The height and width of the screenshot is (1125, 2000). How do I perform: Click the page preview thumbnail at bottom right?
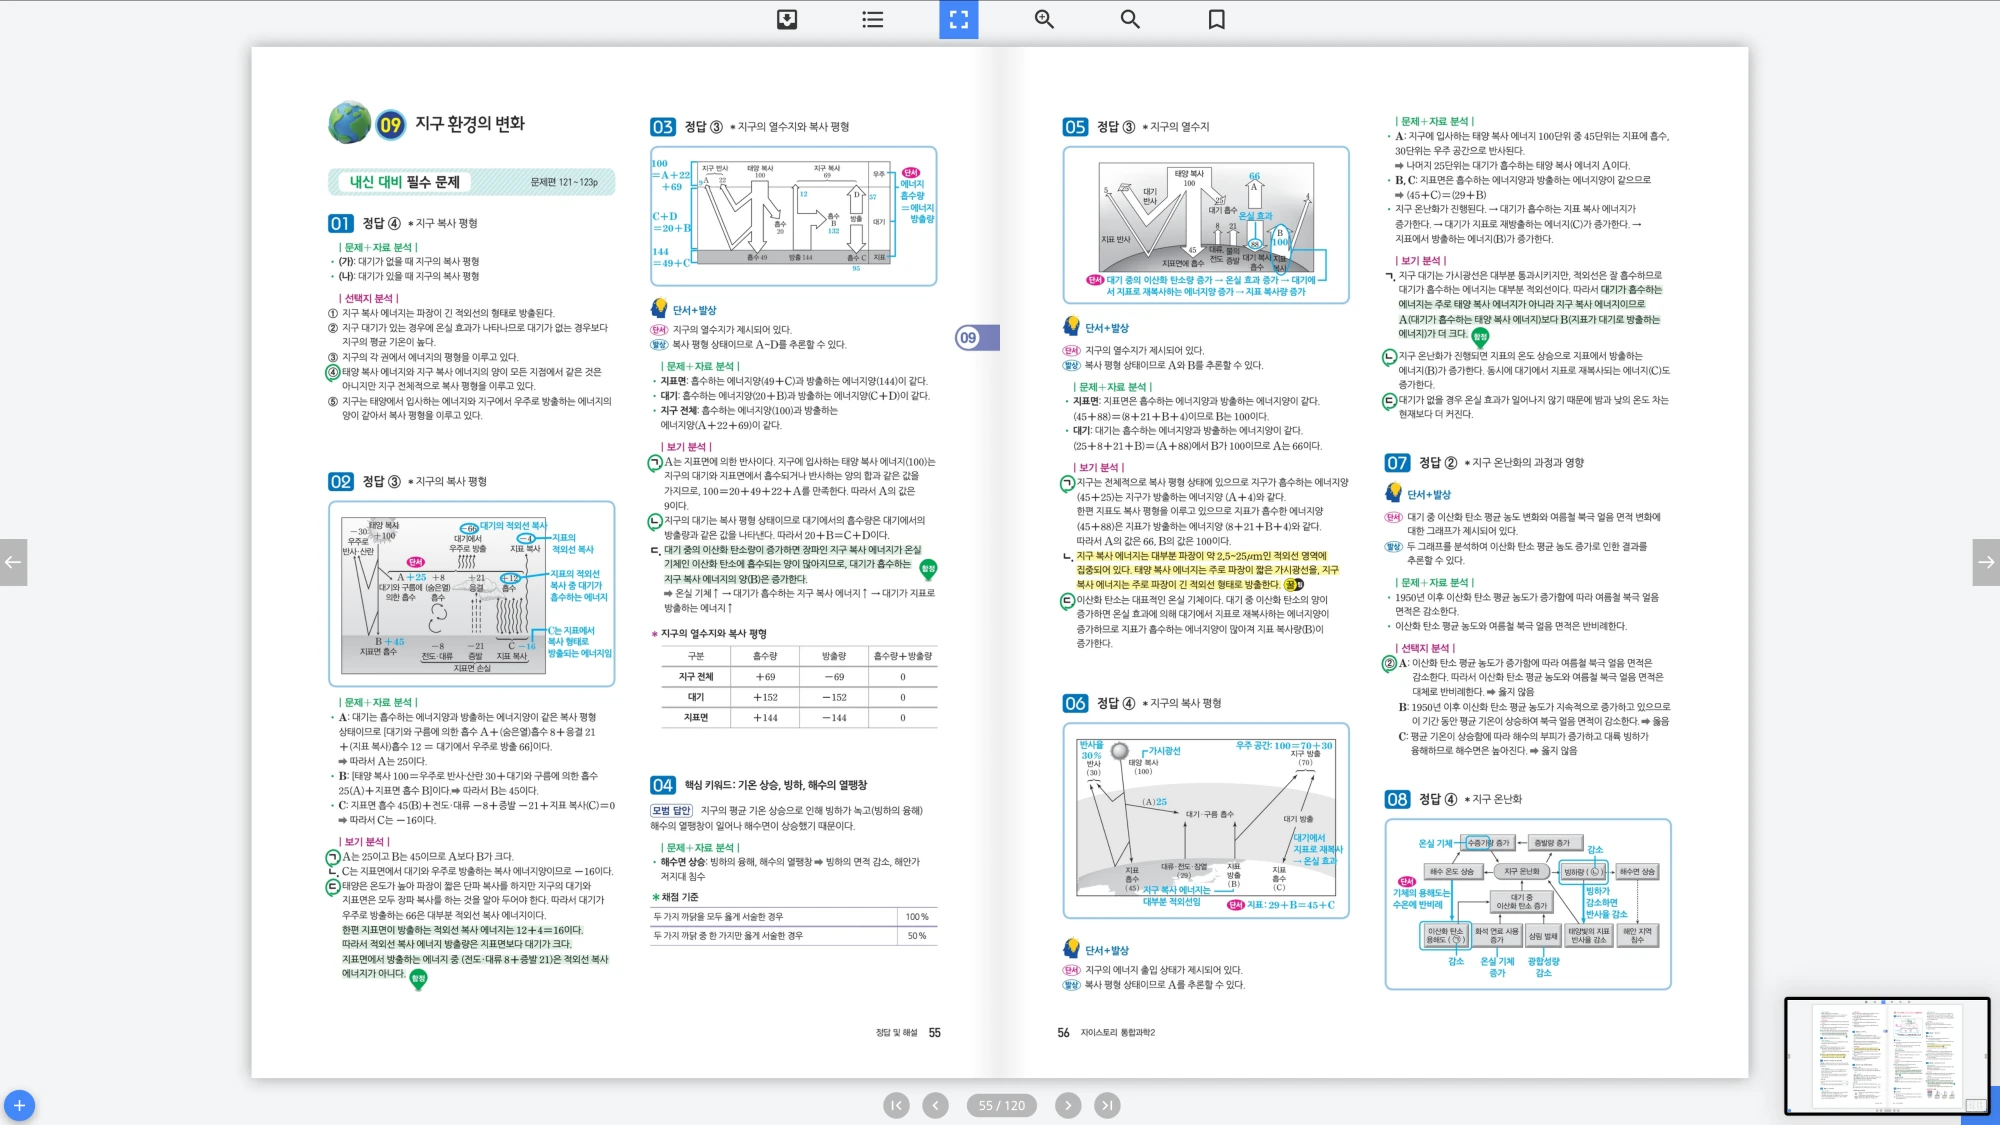[x=1886, y=1055]
